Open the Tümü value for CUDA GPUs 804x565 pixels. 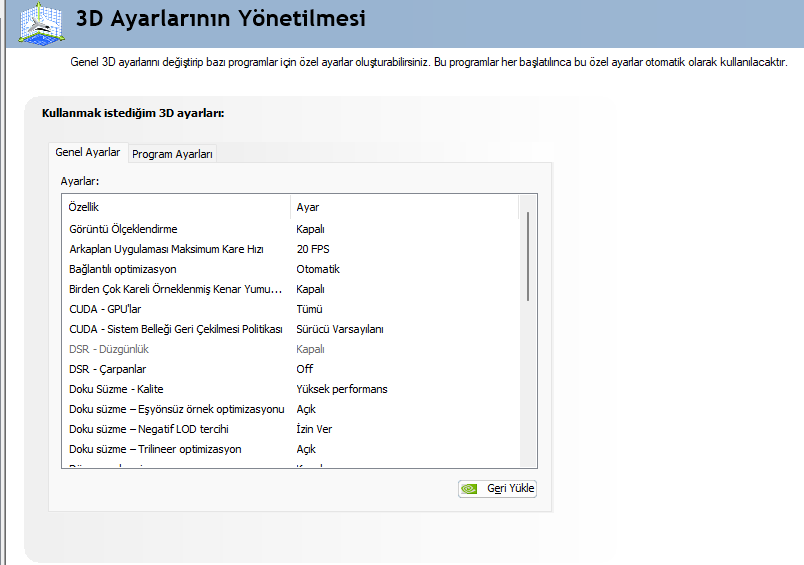309,309
